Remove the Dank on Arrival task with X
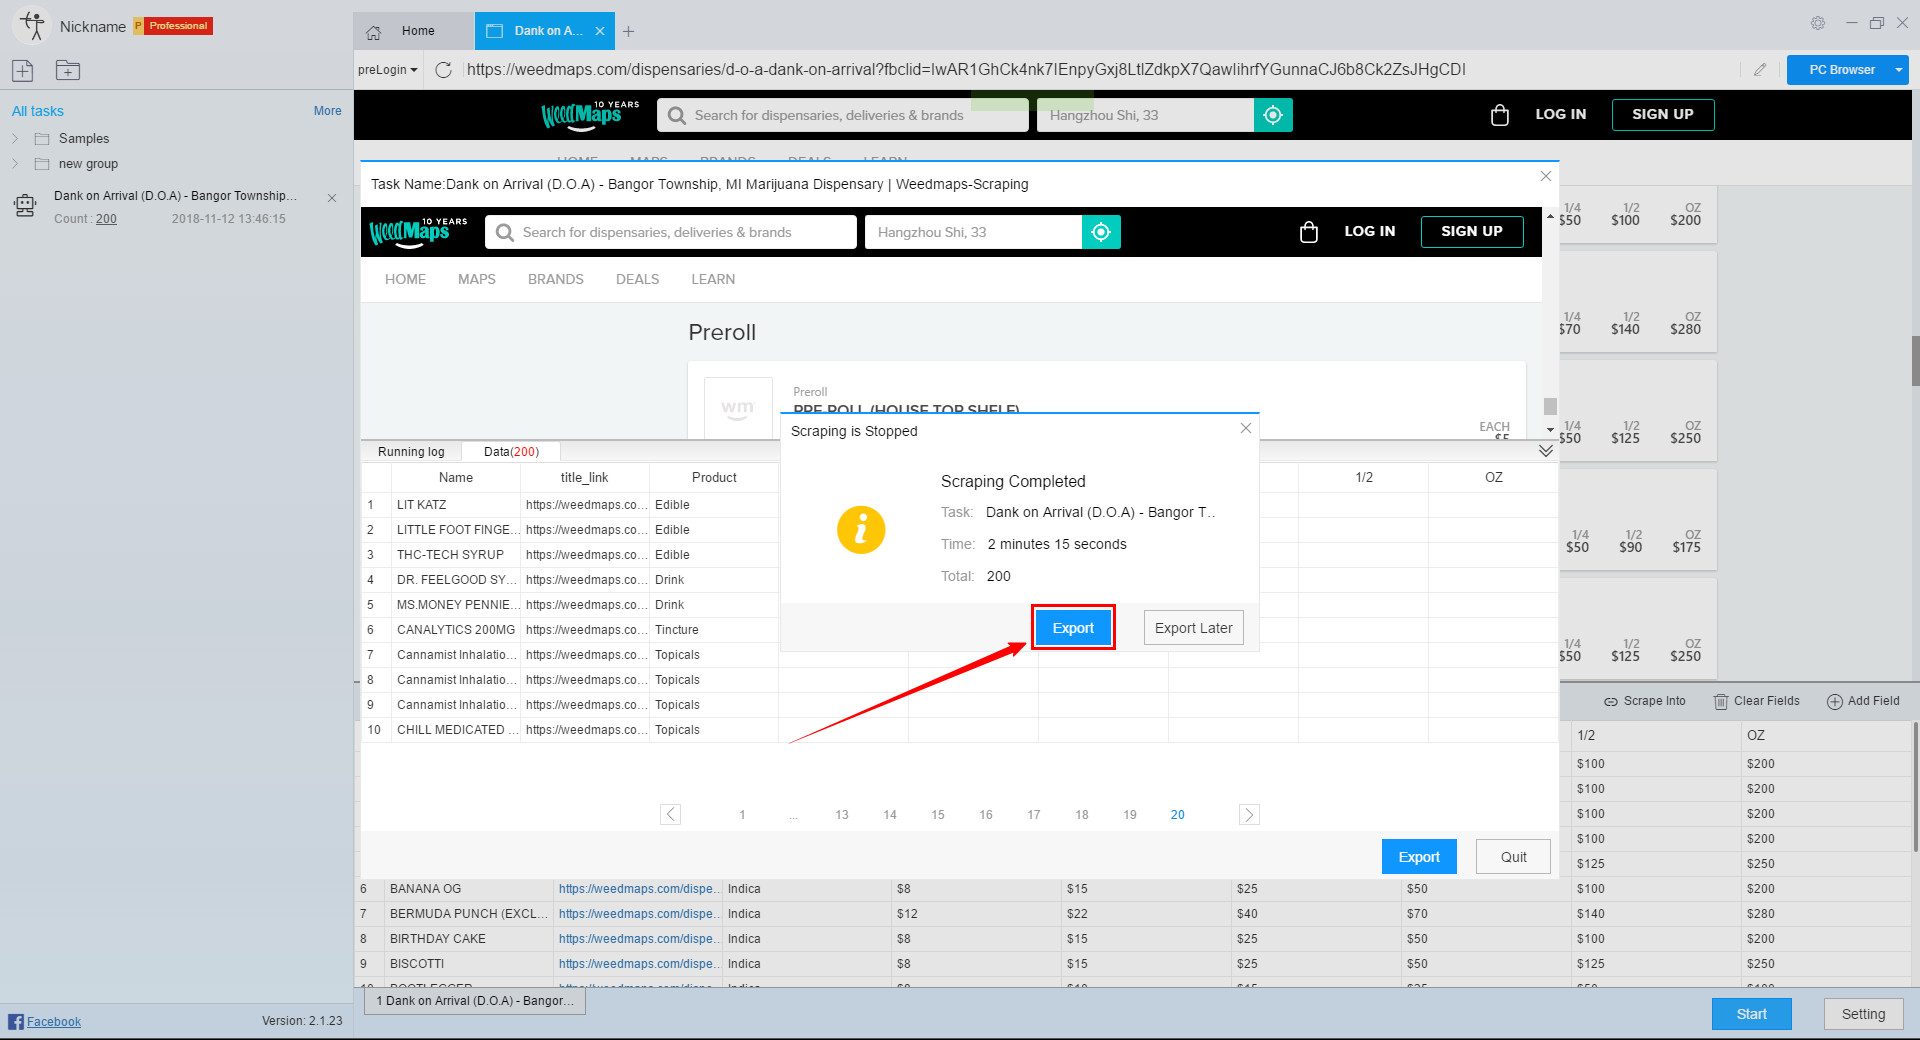 tap(332, 198)
